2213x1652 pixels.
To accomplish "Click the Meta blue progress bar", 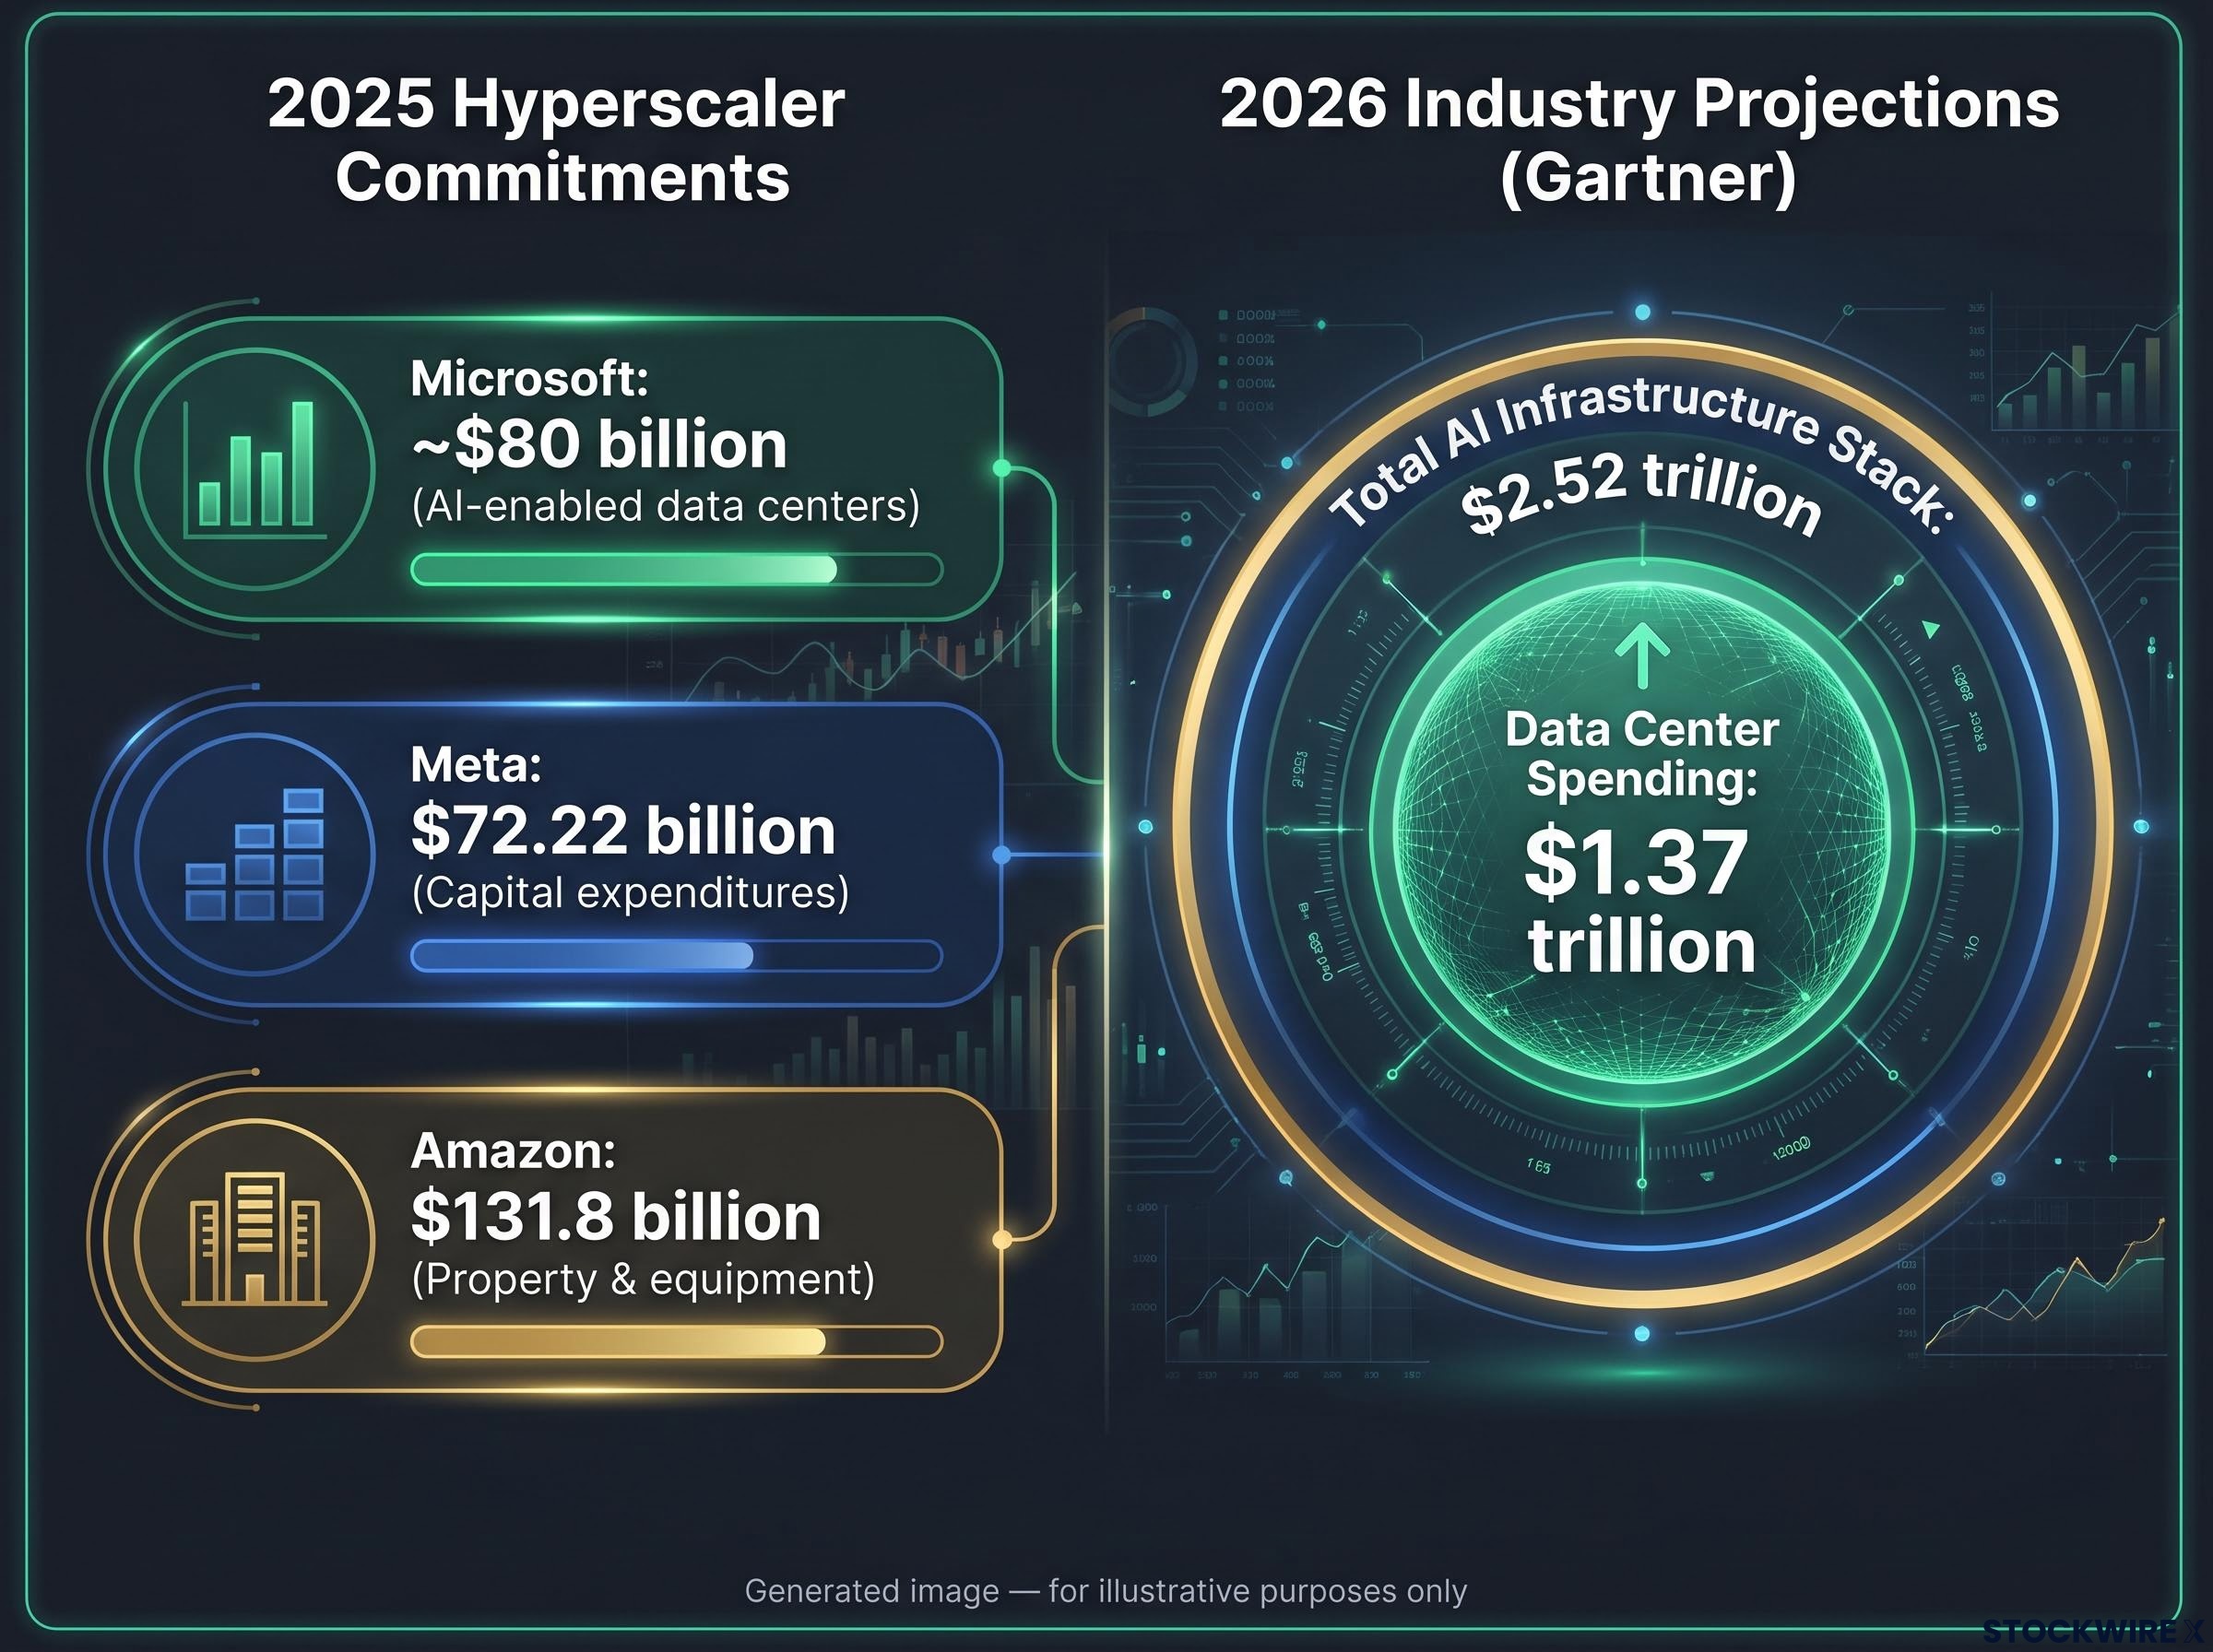I will pyautogui.click(x=677, y=956).
